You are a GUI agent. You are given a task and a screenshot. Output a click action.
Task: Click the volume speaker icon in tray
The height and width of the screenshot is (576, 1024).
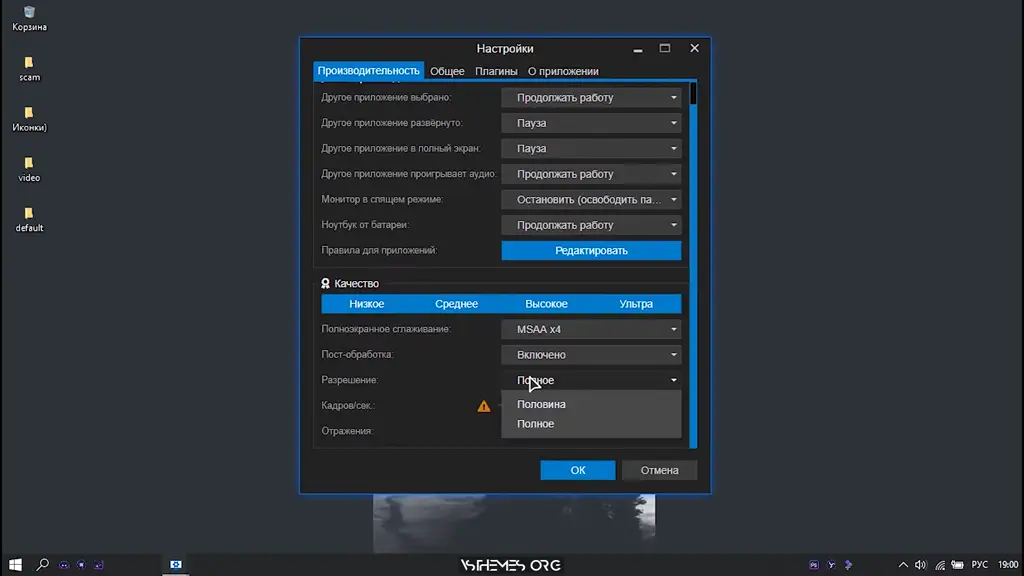click(920, 564)
